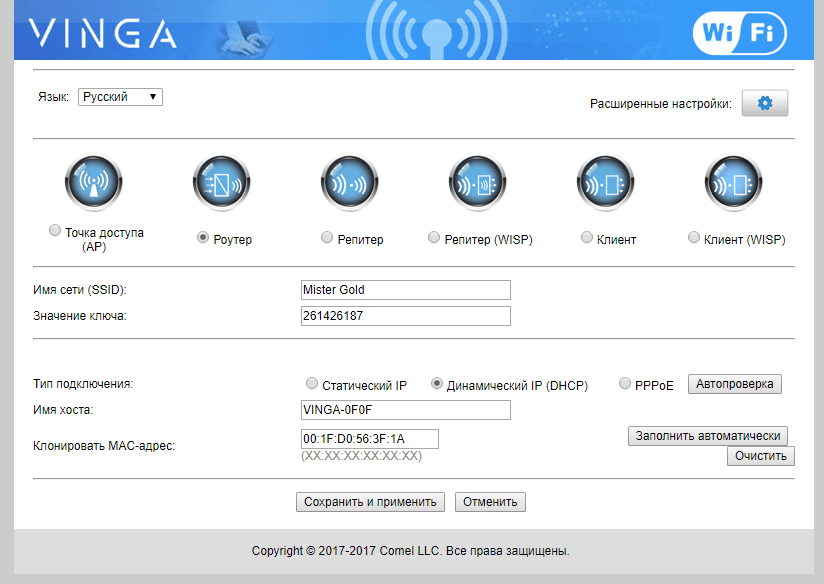Click the Wi-Fi logo badge
This screenshot has height=584, width=824.
coord(739,32)
